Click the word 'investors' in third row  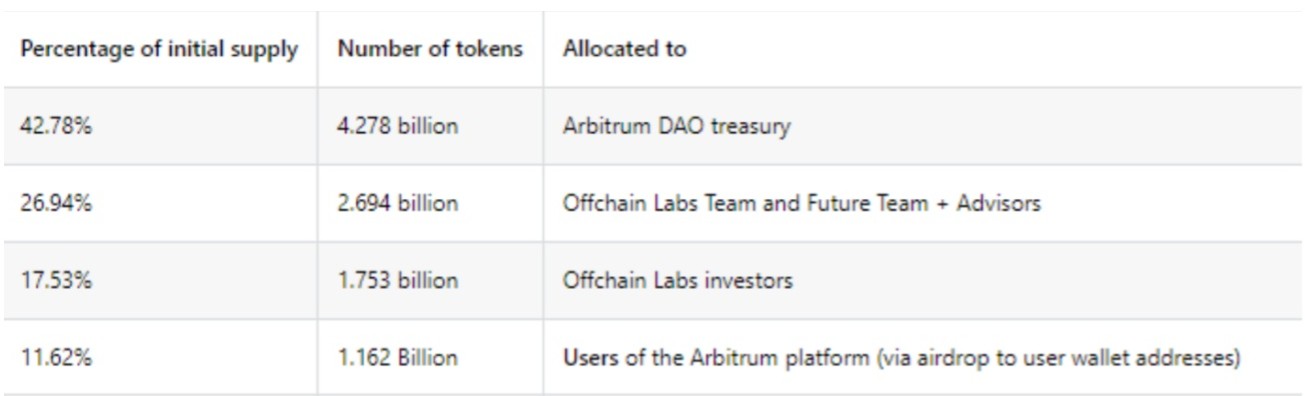750,280
